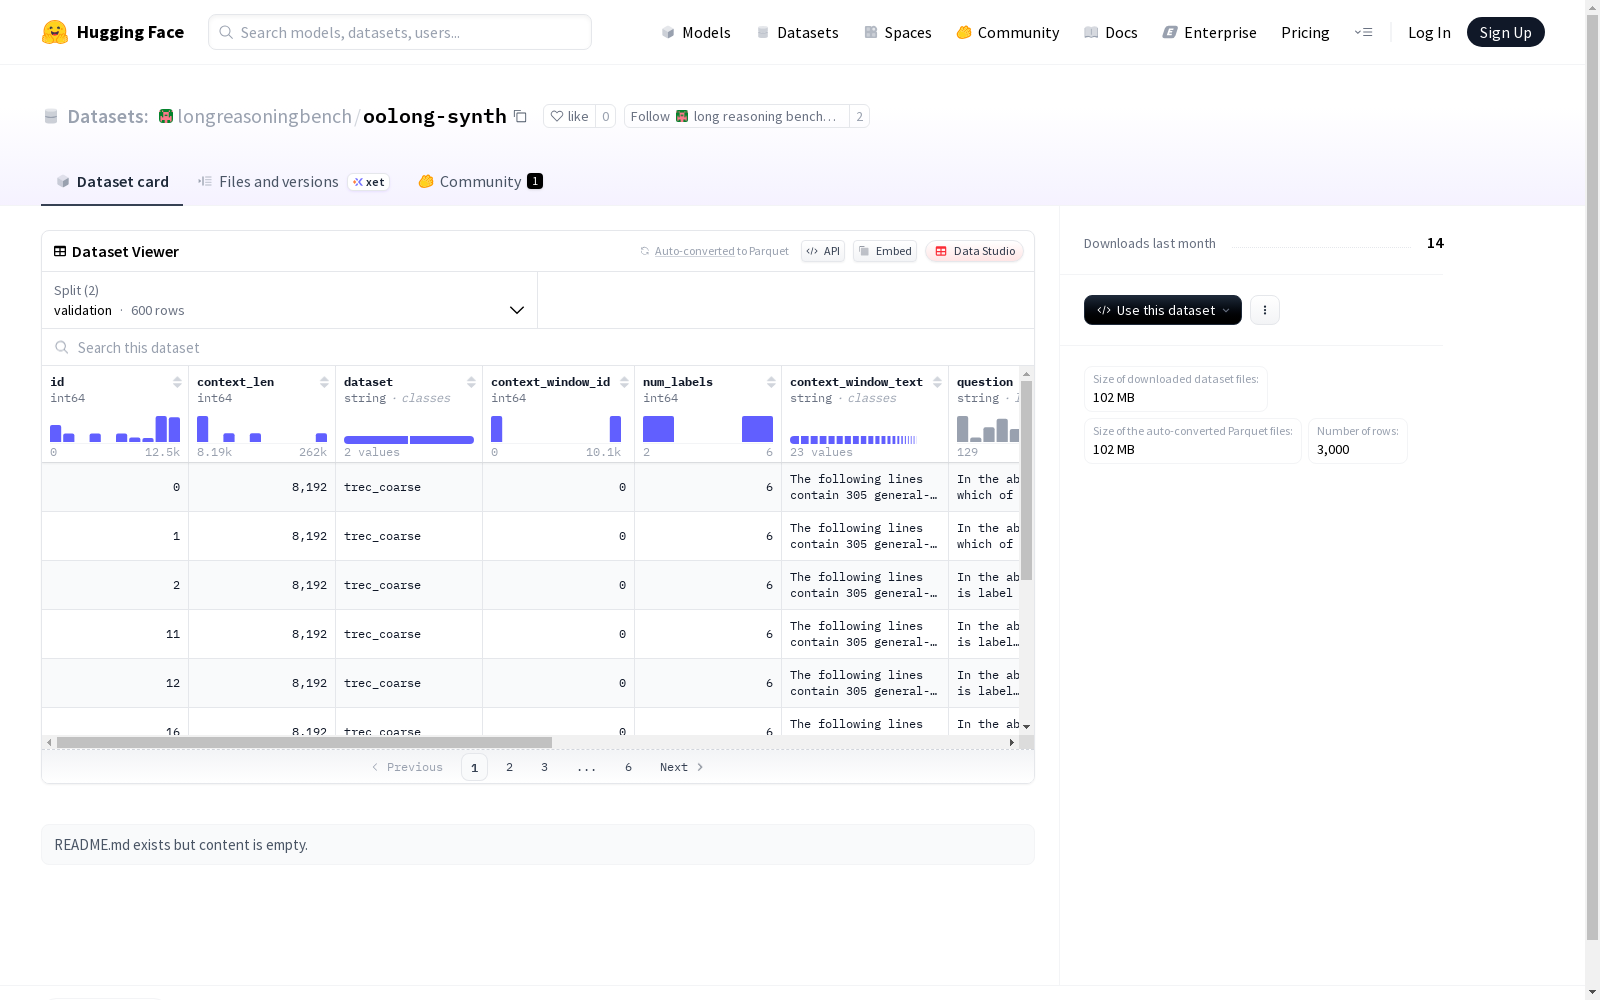Click the context_len column histogram
1600x1000 pixels.
pyautogui.click(x=262, y=428)
